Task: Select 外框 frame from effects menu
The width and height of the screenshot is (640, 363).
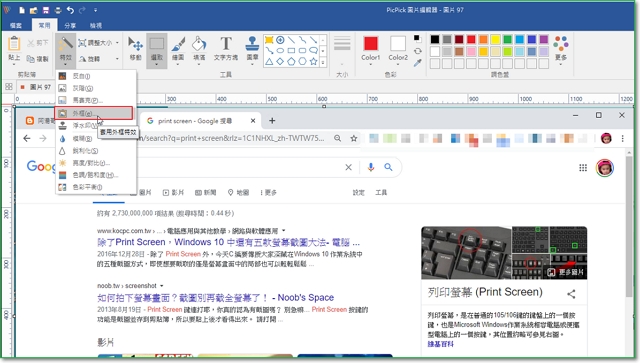Action: [94, 113]
